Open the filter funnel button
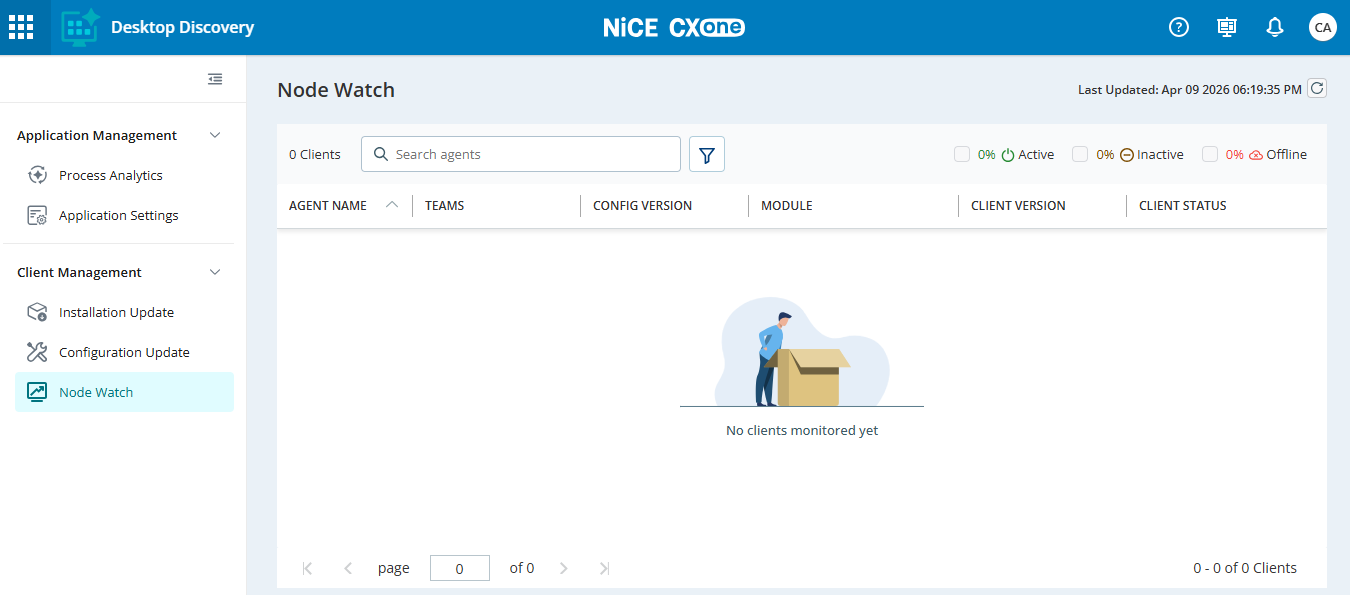Image resolution: width=1350 pixels, height=595 pixels. click(707, 154)
